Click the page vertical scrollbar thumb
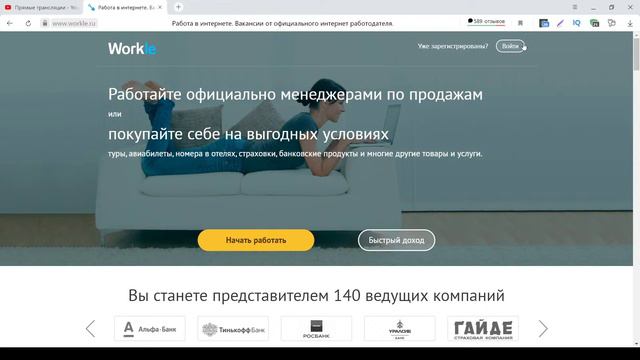This screenshot has height=360, width=640. (x=636, y=55)
